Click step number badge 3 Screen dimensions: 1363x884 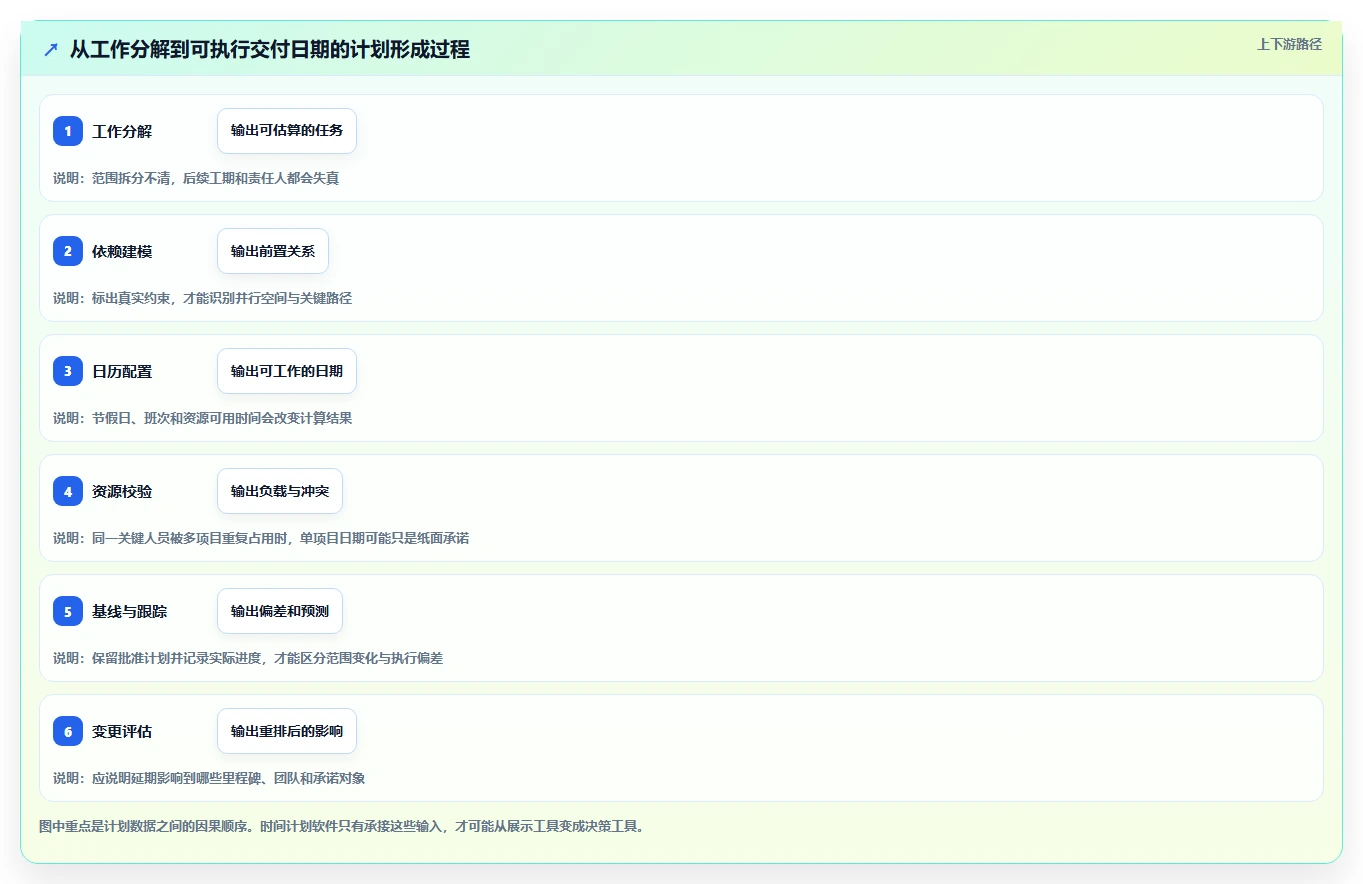(68, 371)
